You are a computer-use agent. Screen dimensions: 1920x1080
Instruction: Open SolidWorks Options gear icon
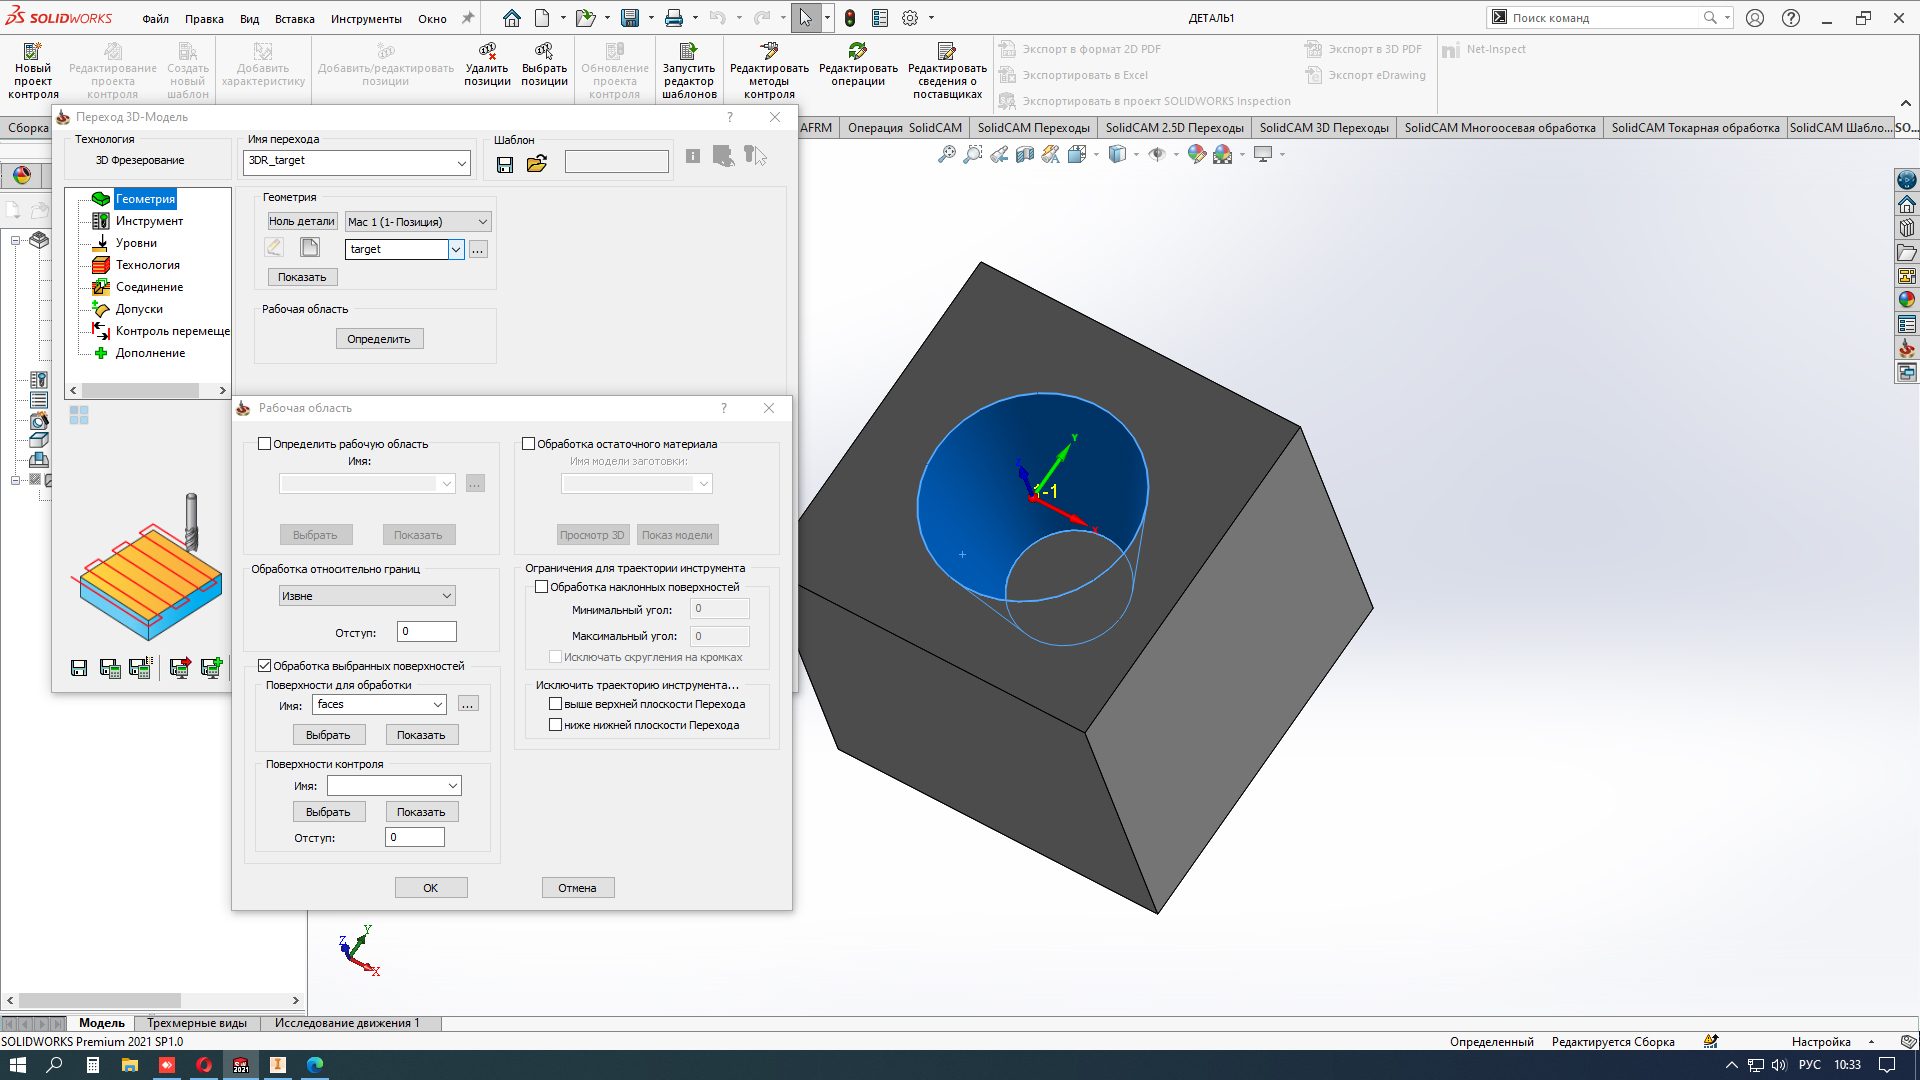pos(910,18)
